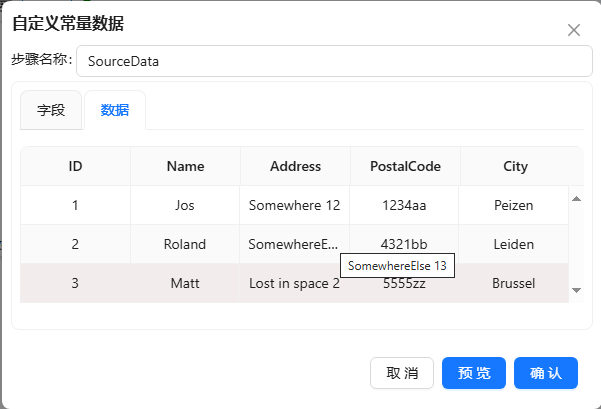Select the Jos name cell

pyautogui.click(x=185, y=205)
